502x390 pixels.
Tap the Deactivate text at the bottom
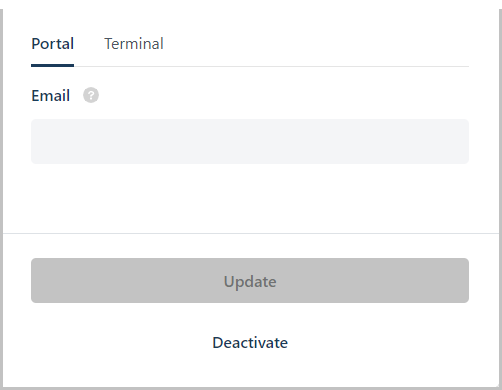pos(250,343)
